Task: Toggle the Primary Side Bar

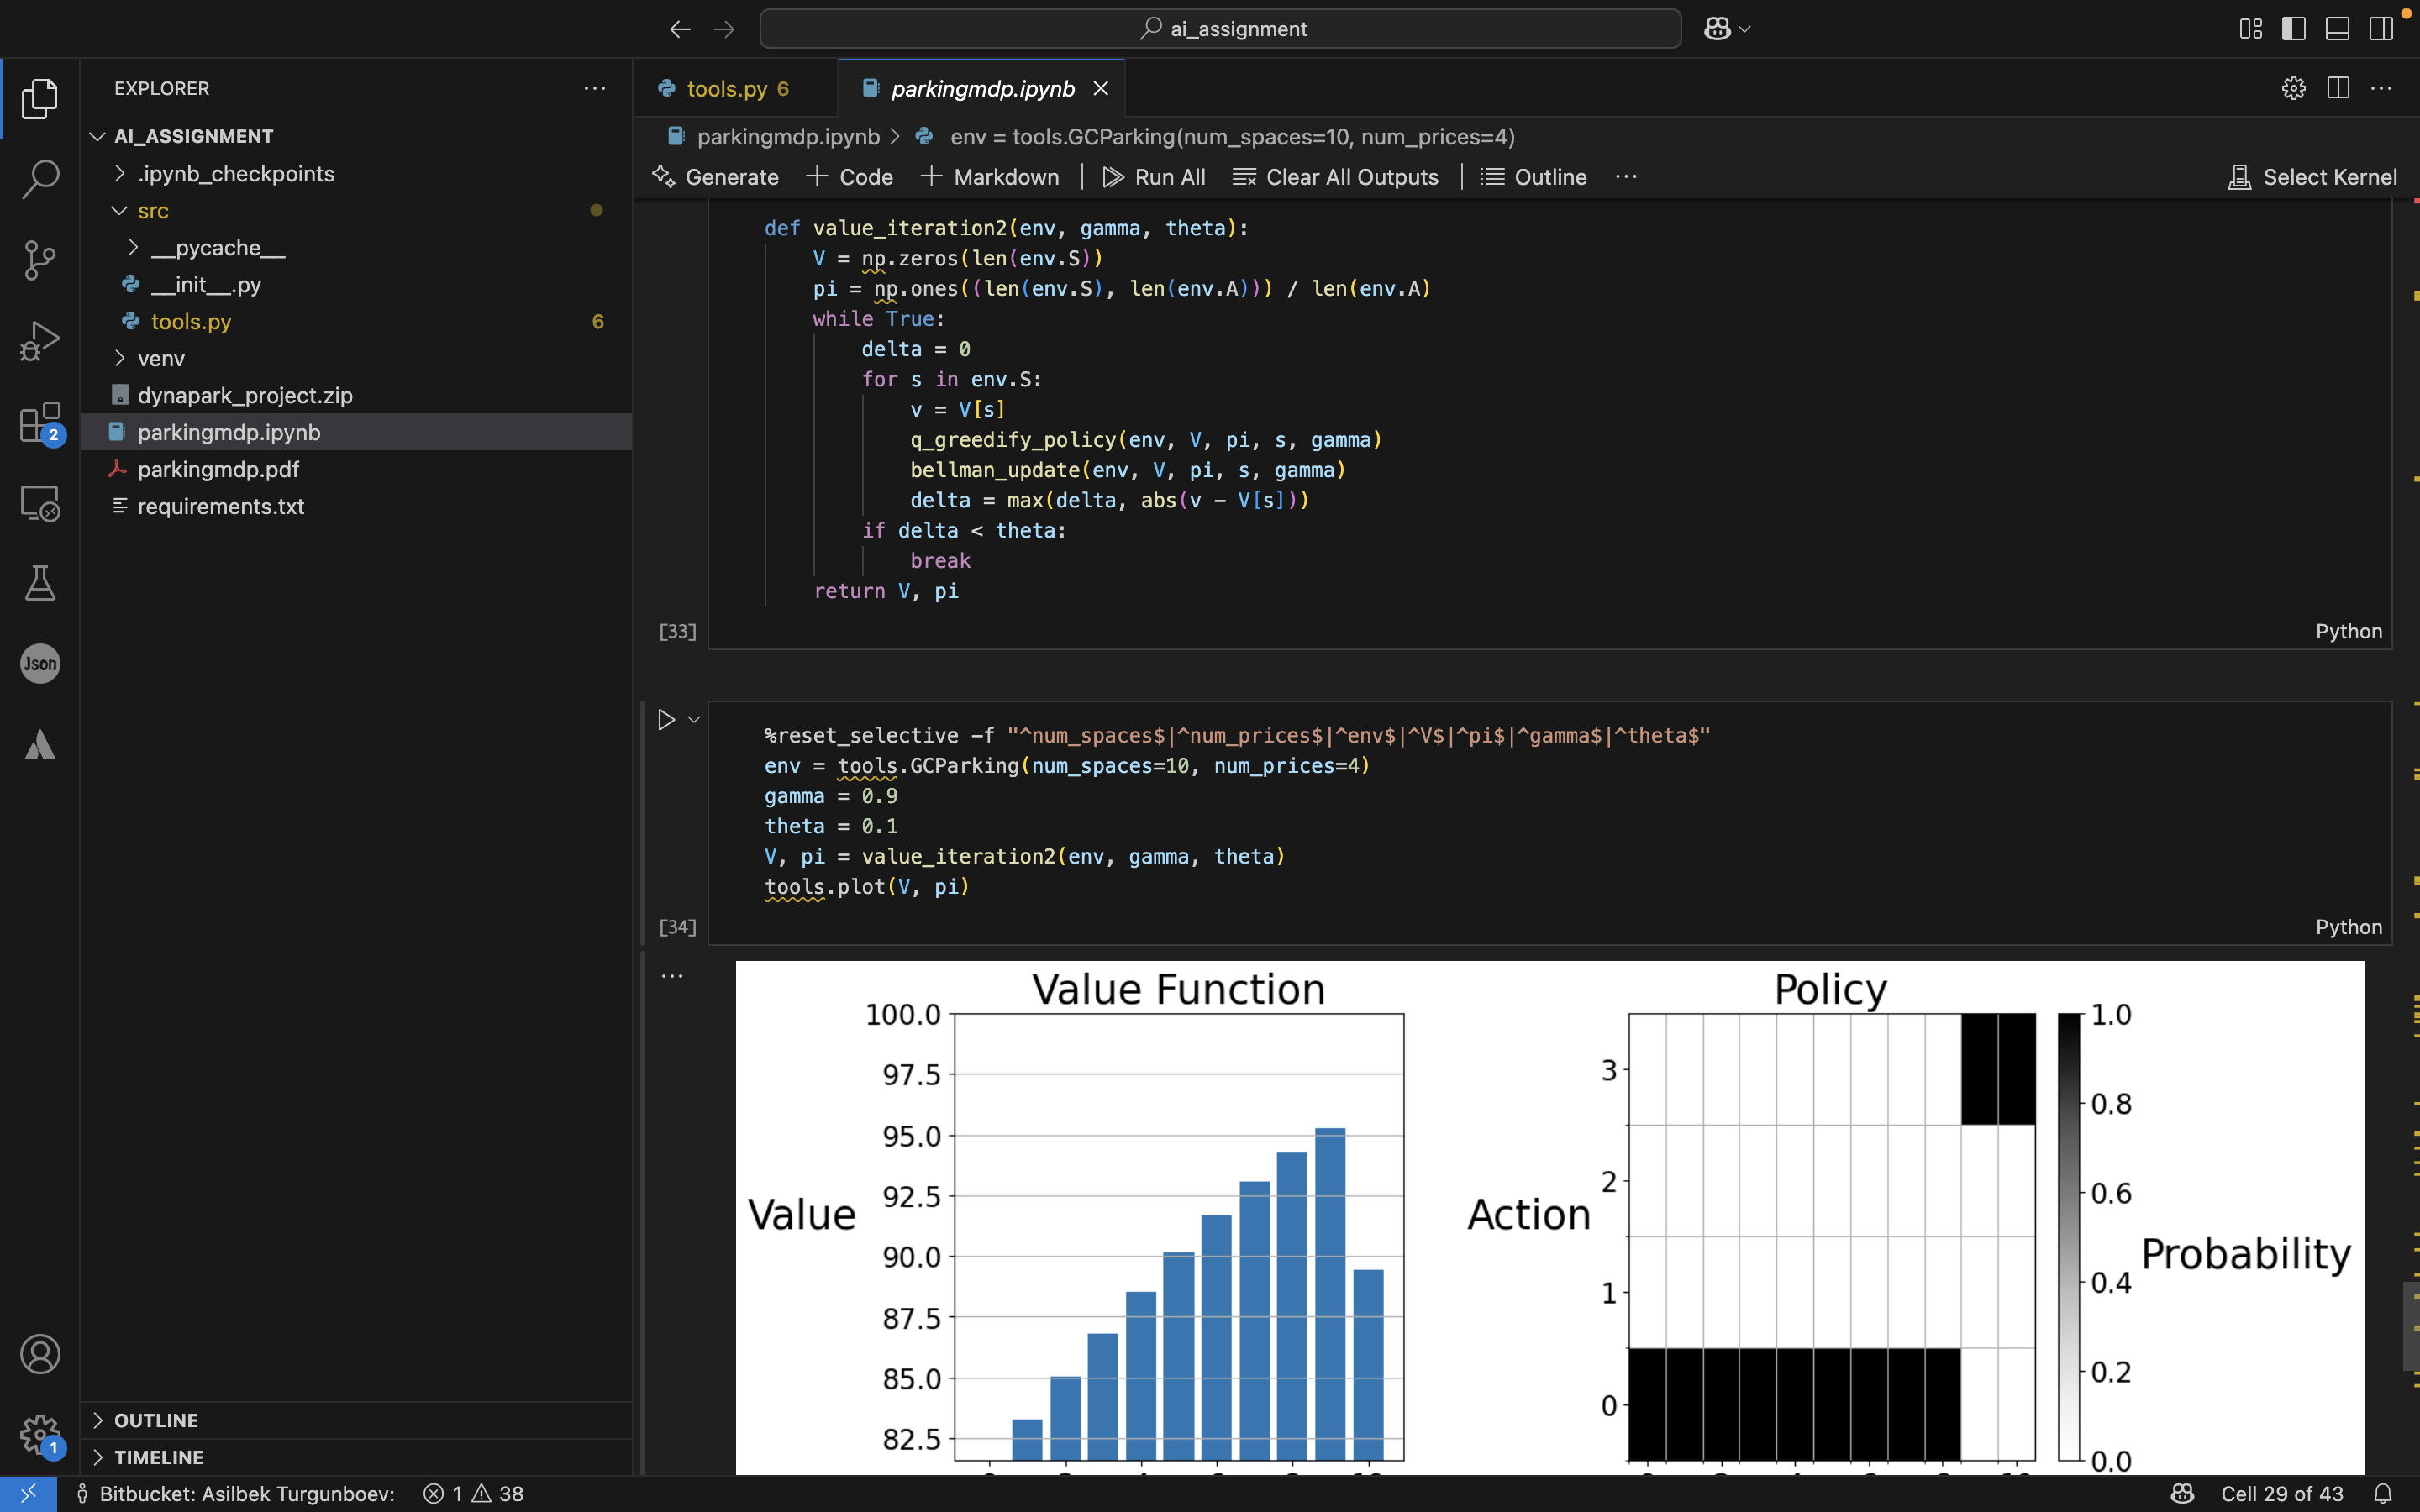Action: coord(2294,29)
